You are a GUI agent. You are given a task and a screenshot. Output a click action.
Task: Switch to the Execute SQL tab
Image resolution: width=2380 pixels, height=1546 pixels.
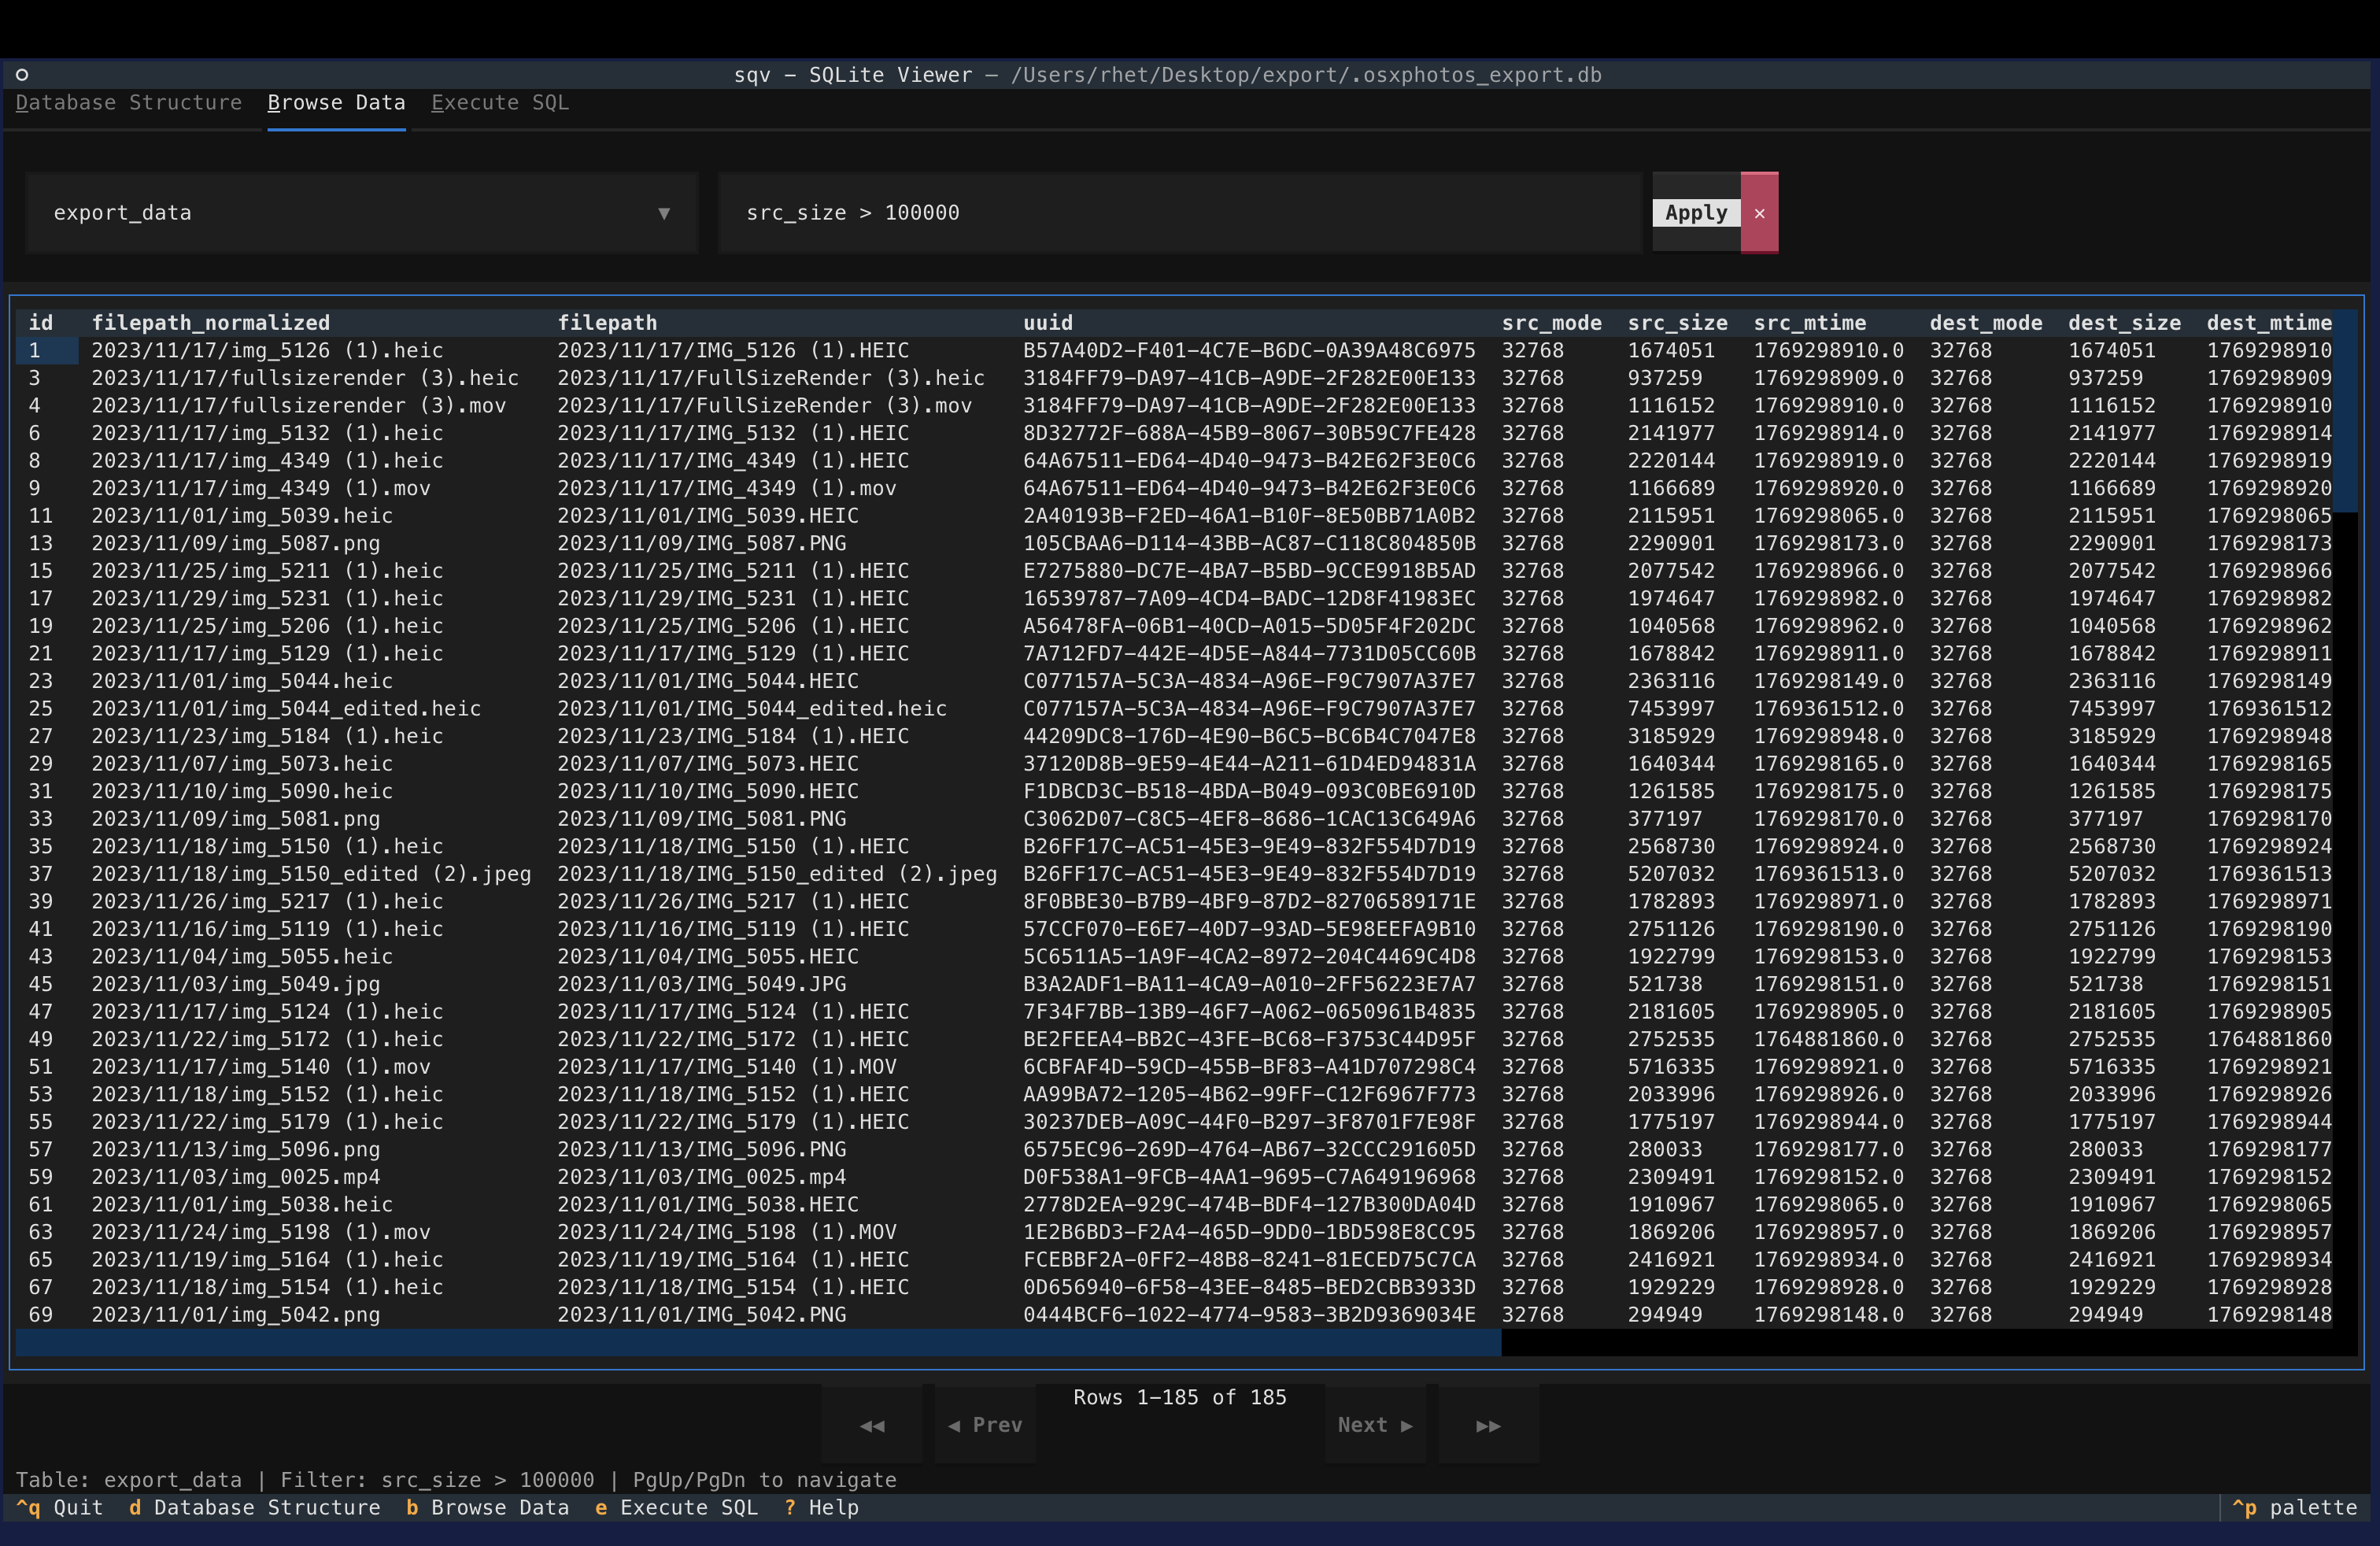pyautogui.click(x=500, y=102)
